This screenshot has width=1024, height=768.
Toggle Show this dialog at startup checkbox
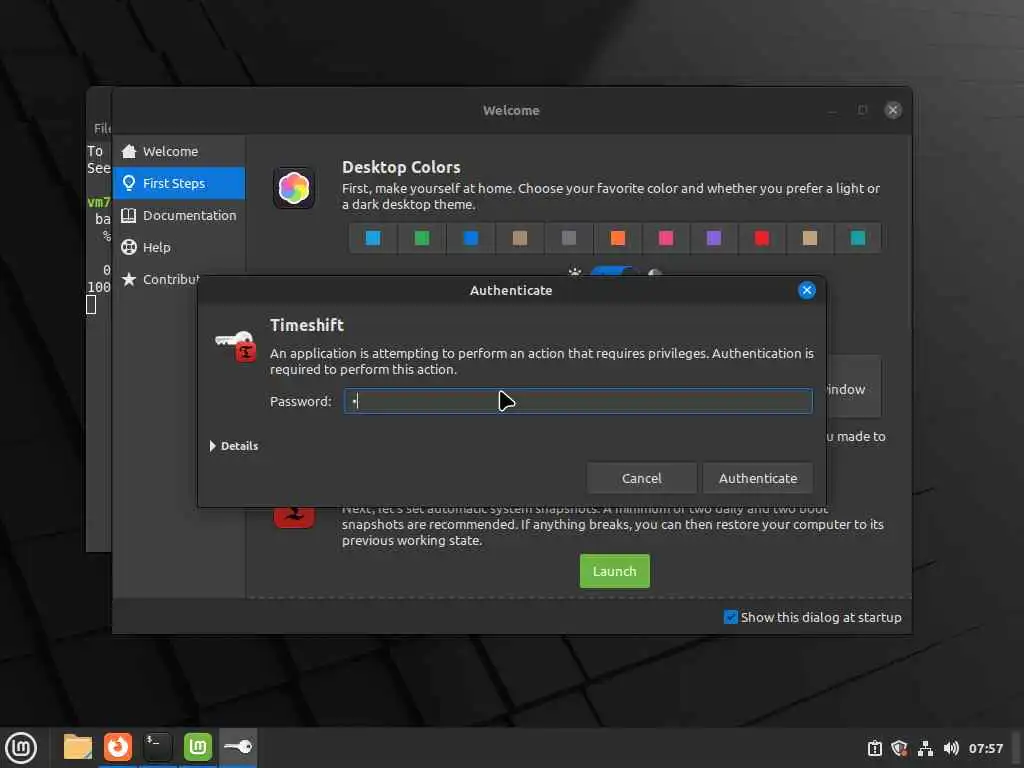(731, 617)
